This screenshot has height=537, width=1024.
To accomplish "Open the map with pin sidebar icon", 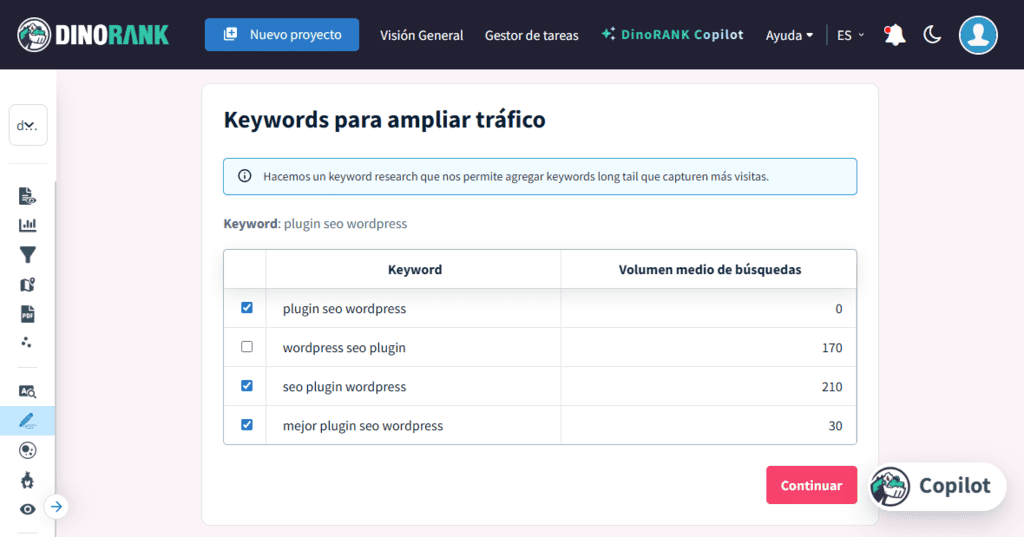I will [27, 285].
